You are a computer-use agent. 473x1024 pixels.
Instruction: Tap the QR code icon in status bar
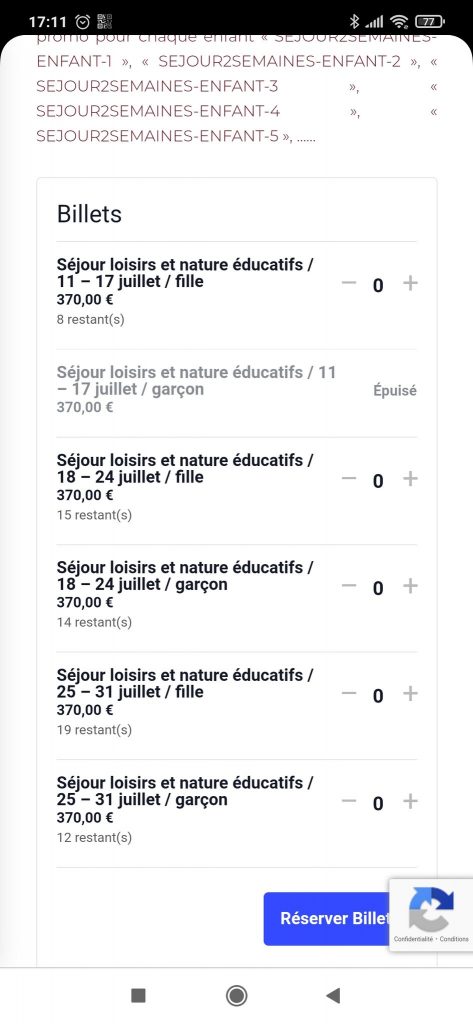coord(105,22)
